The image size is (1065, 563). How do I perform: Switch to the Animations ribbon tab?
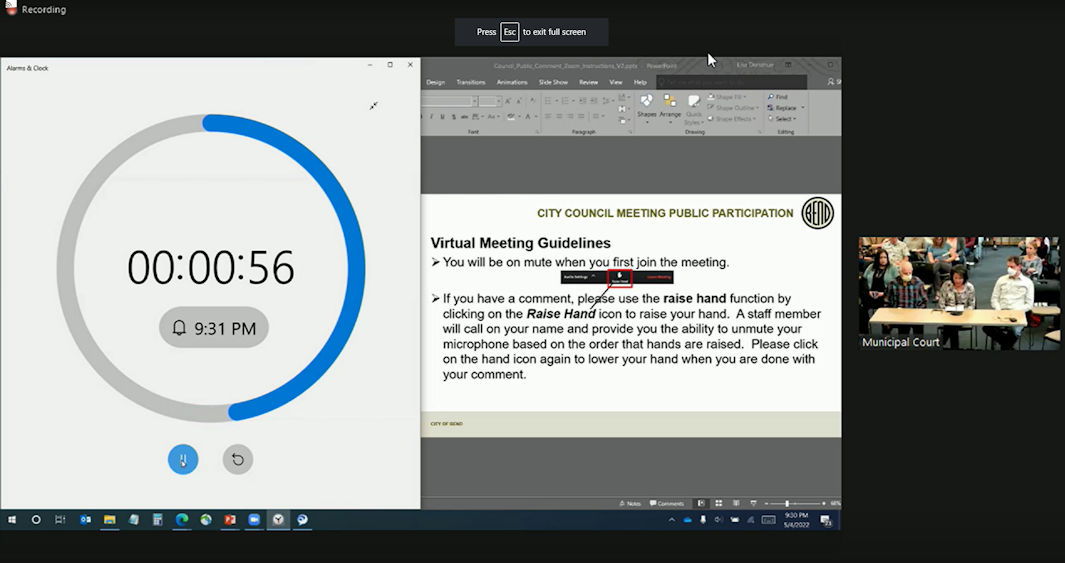point(512,82)
